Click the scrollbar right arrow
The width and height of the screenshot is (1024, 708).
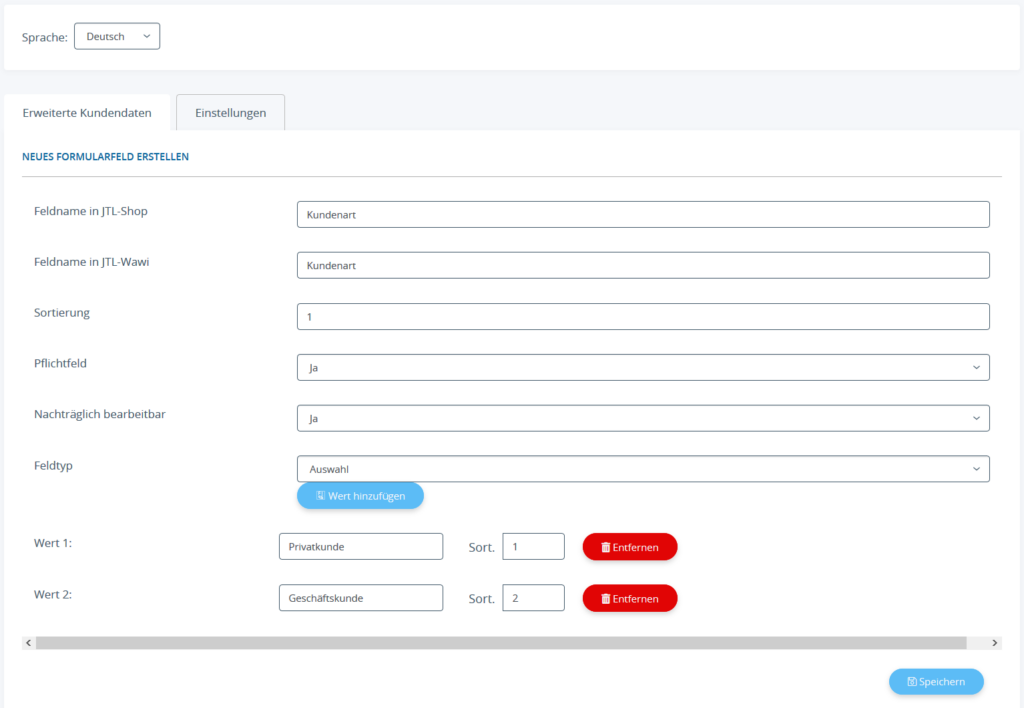coord(995,643)
